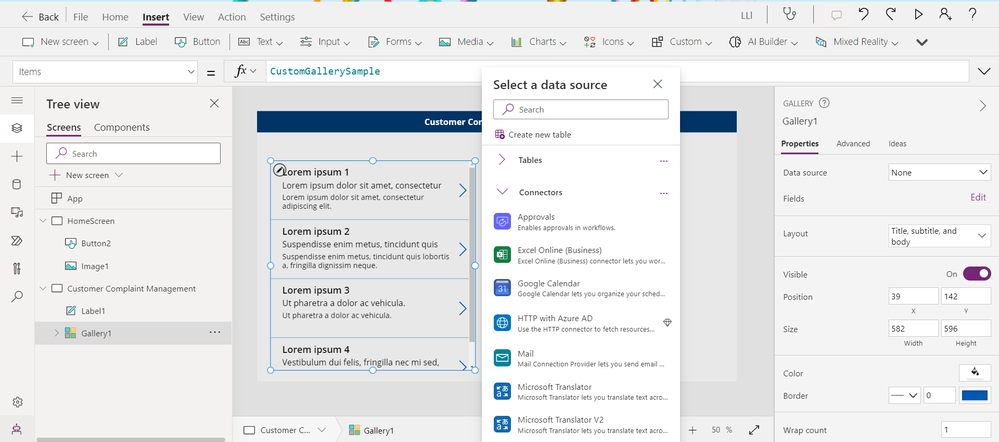Viewport: 999px width, 442px height.
Task: Toggle the Visible switch off
Action: (976, 273)
